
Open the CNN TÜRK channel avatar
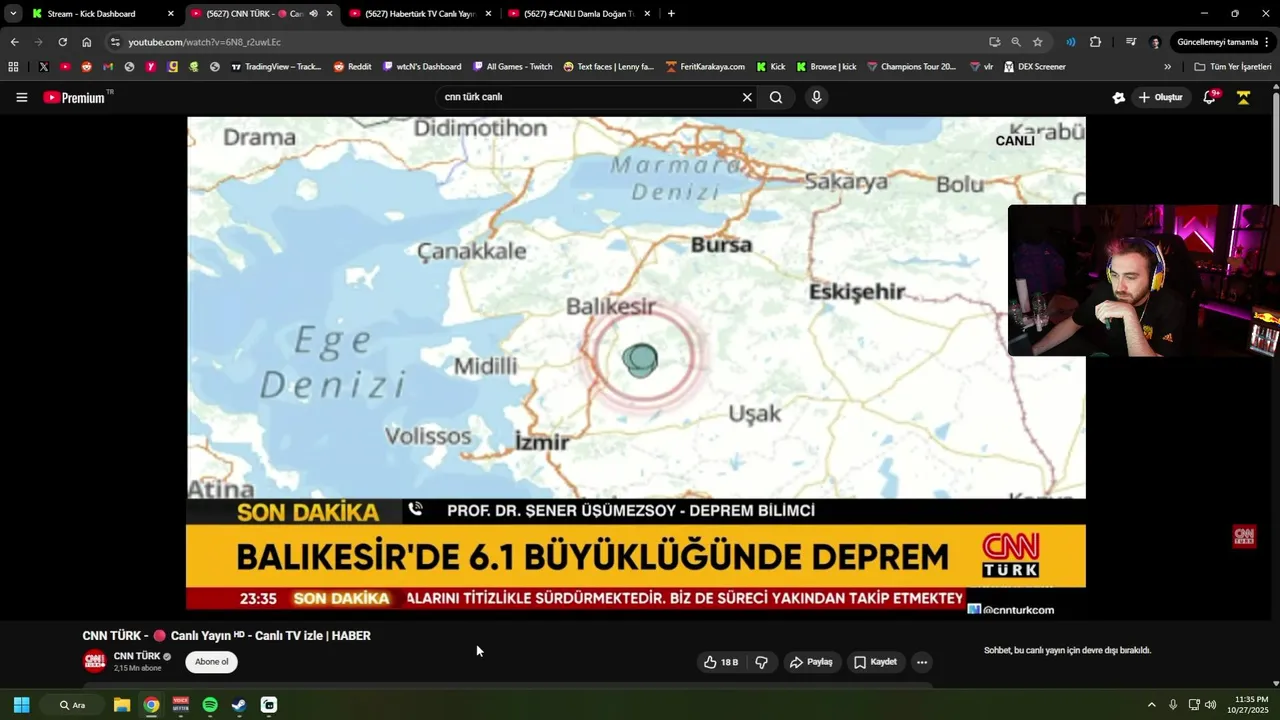(x=94, y=661)
